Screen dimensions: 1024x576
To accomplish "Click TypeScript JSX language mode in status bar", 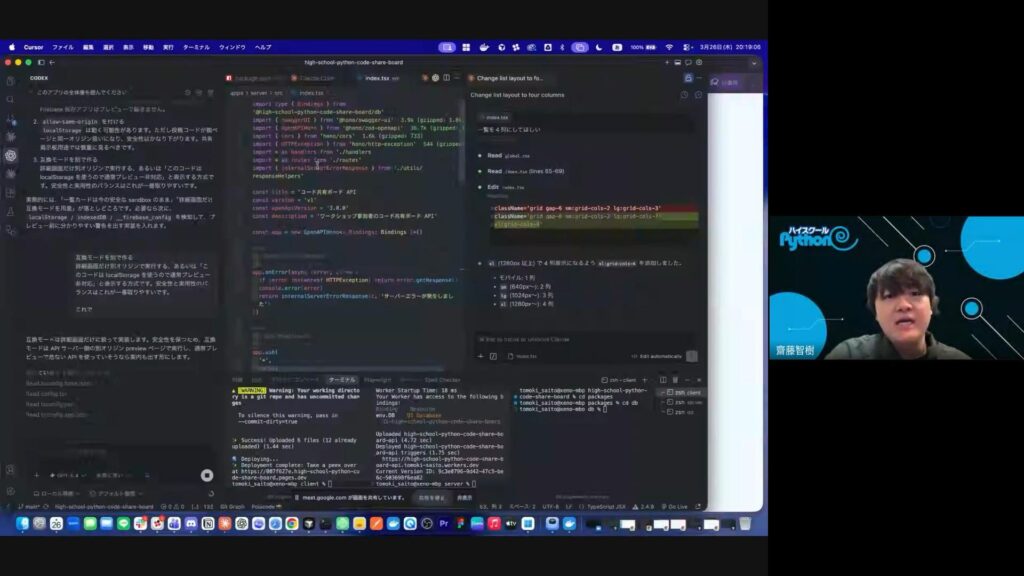I will pyautogui.click(x=605, y=506).
